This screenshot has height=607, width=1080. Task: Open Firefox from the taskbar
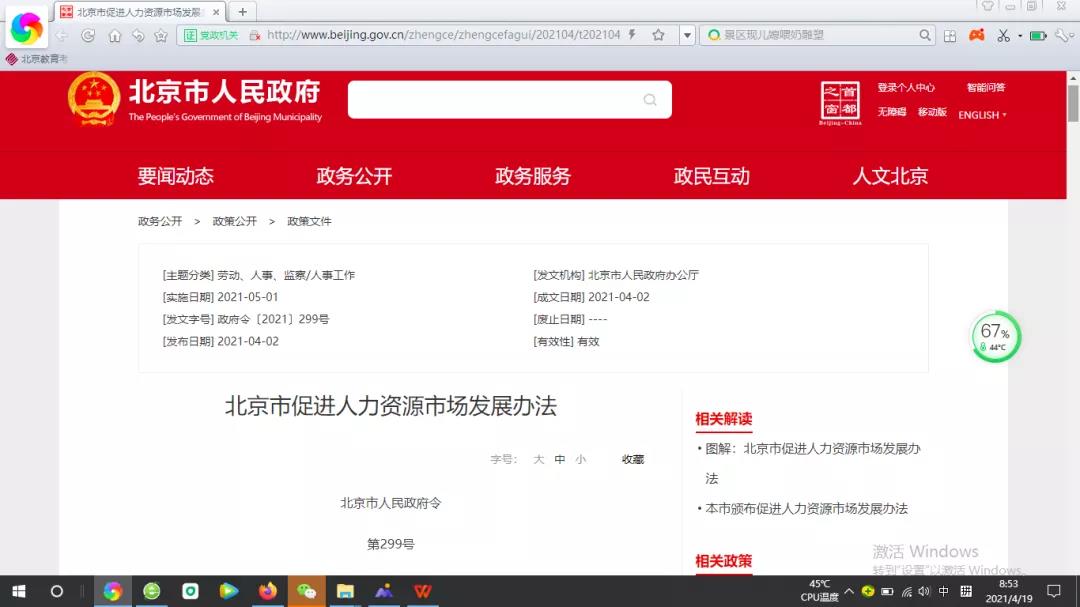[x=267, y=591]
